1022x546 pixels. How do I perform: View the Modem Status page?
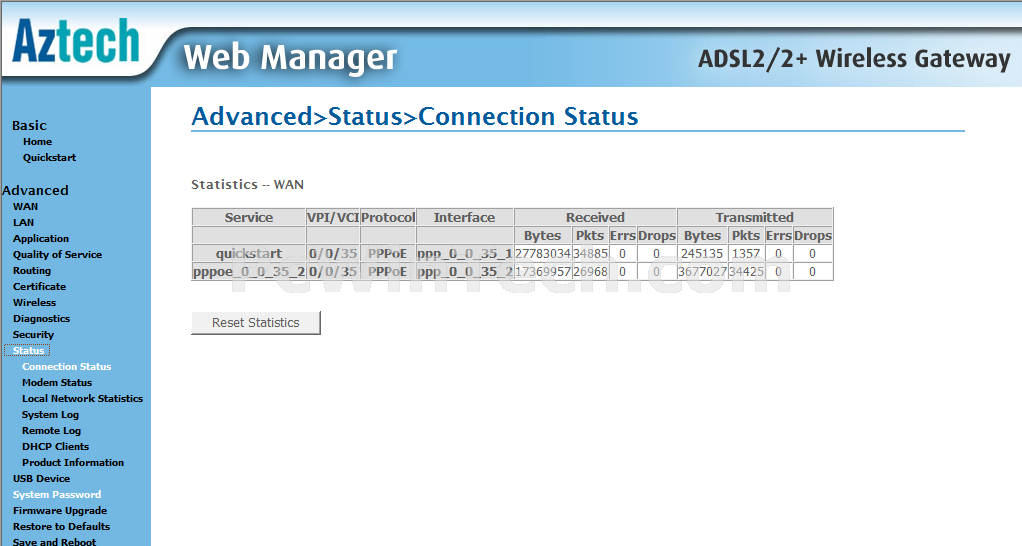pyautogui.click(x=57, y=382)
